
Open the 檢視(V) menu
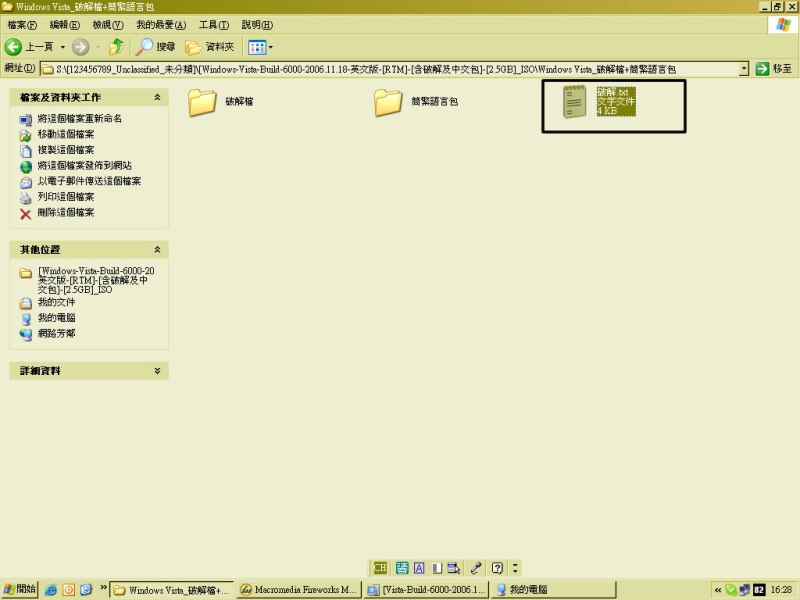pyautogui.click(x=108, y=24)
